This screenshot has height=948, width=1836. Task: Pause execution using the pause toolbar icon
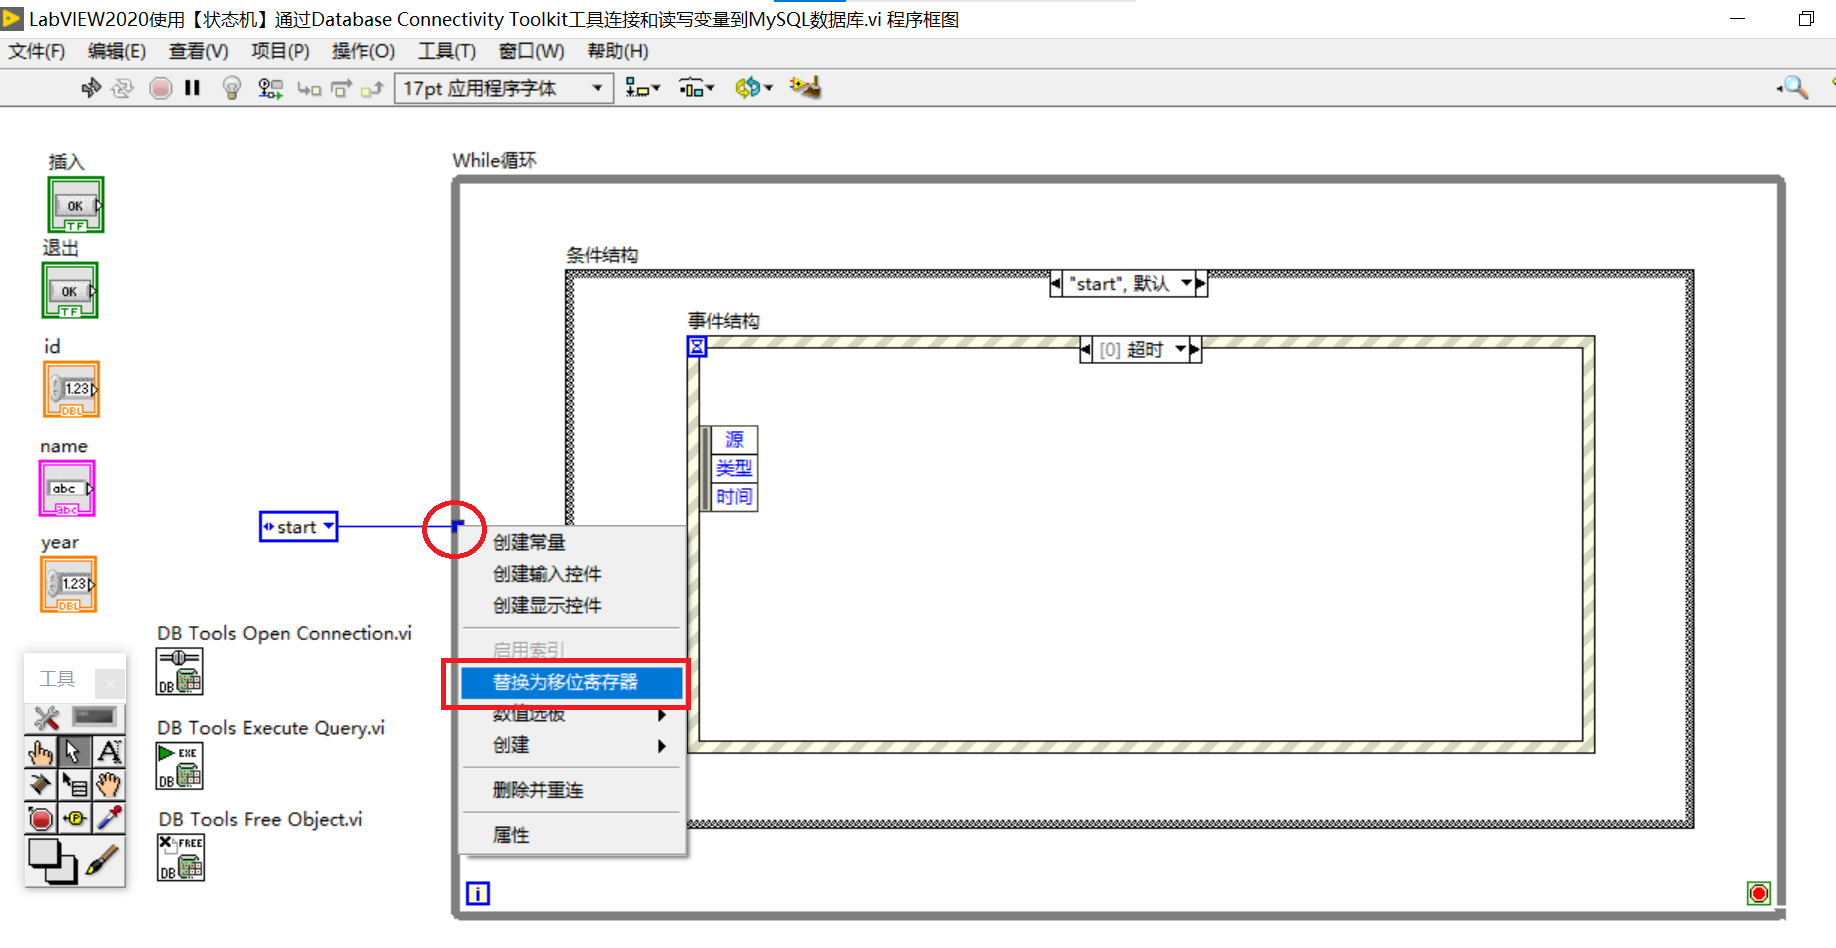193,88
